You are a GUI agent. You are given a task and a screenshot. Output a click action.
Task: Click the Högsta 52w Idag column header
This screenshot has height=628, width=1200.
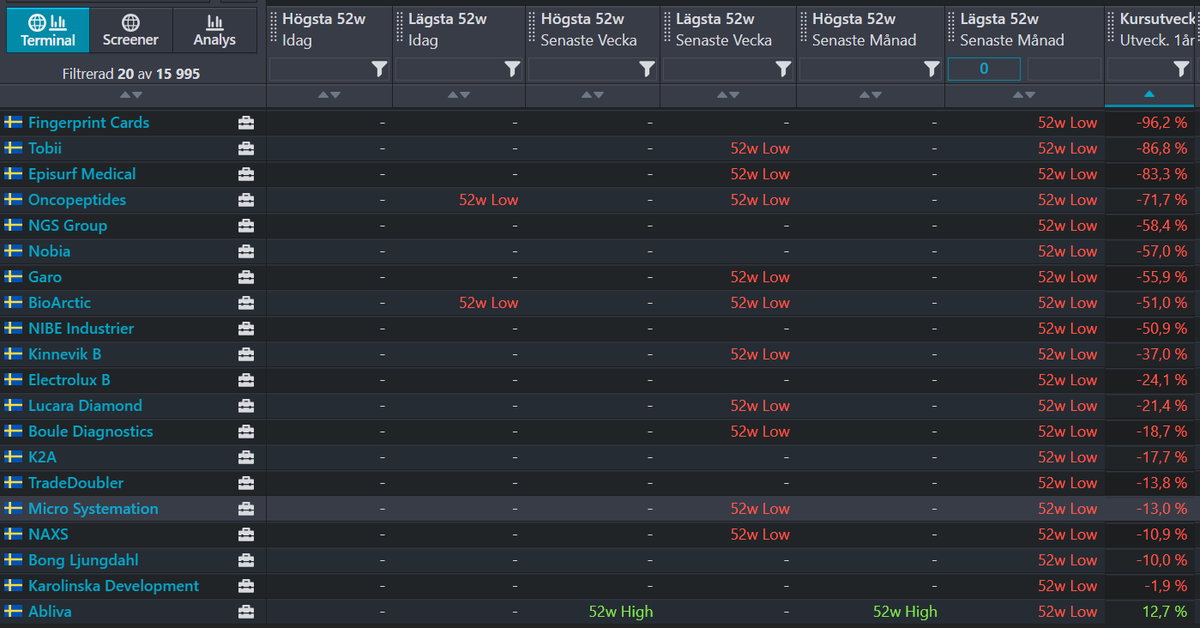(x=330, y=30)
